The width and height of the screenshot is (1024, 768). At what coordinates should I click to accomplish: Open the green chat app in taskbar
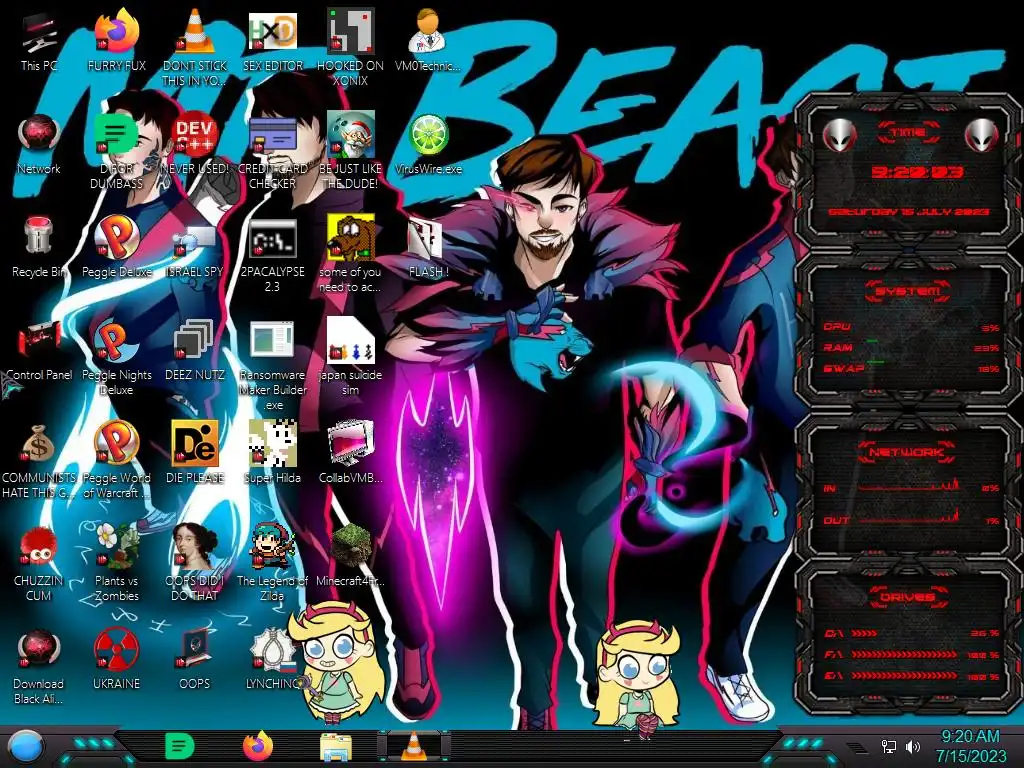(x=180, y=746)
